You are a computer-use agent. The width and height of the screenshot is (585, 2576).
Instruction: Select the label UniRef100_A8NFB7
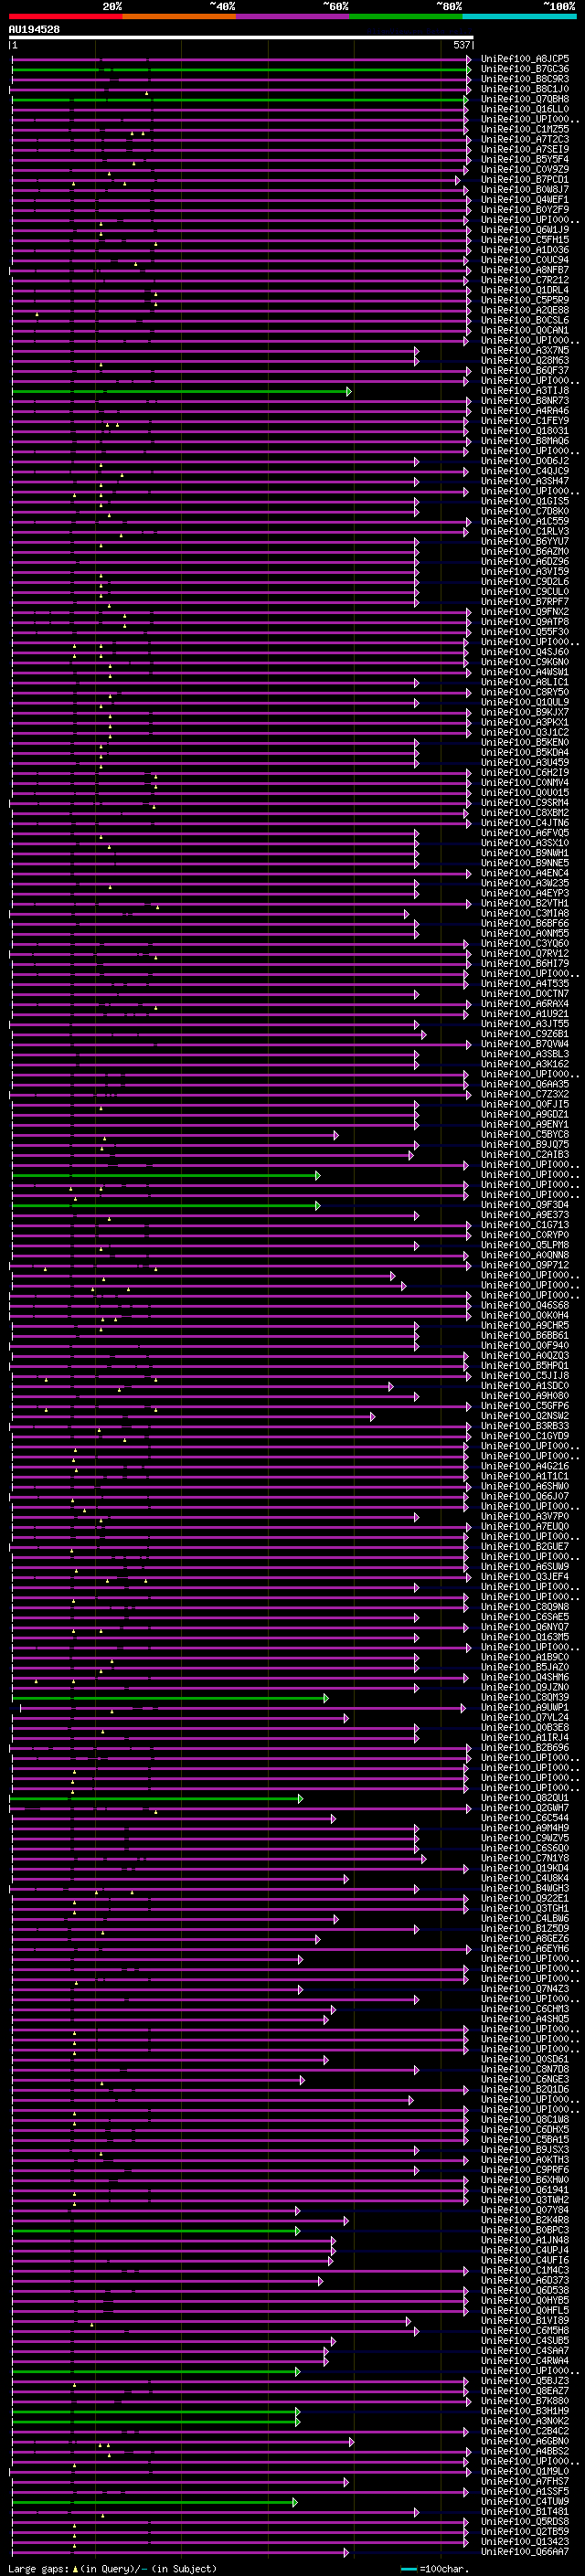(x=525, y=271)
